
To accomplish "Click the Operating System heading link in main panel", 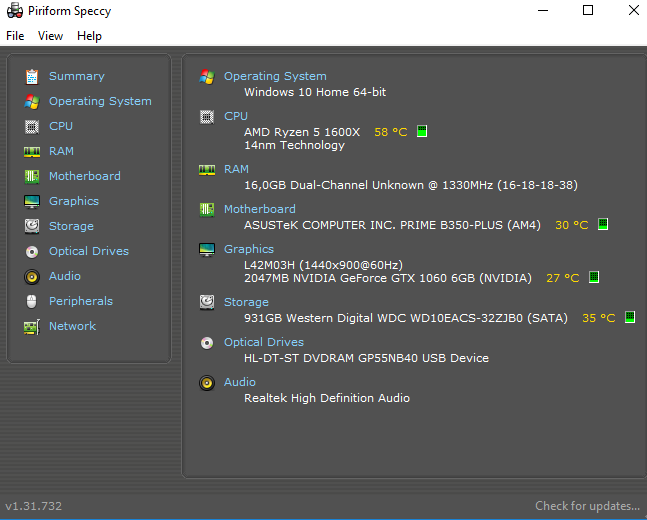I will point(275,76).
